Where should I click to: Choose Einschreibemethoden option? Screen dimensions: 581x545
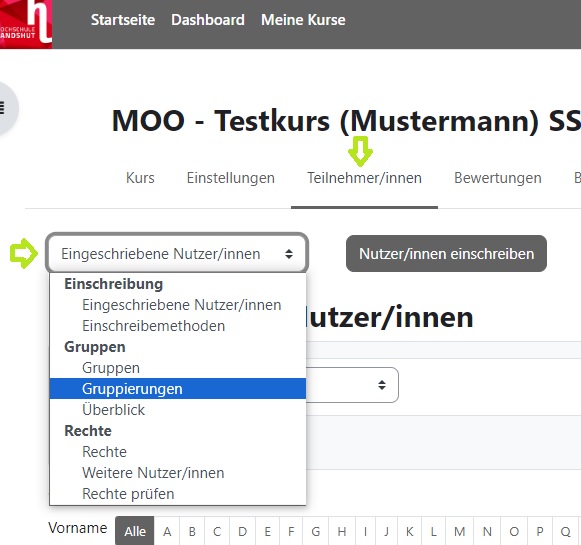(153, 326)
